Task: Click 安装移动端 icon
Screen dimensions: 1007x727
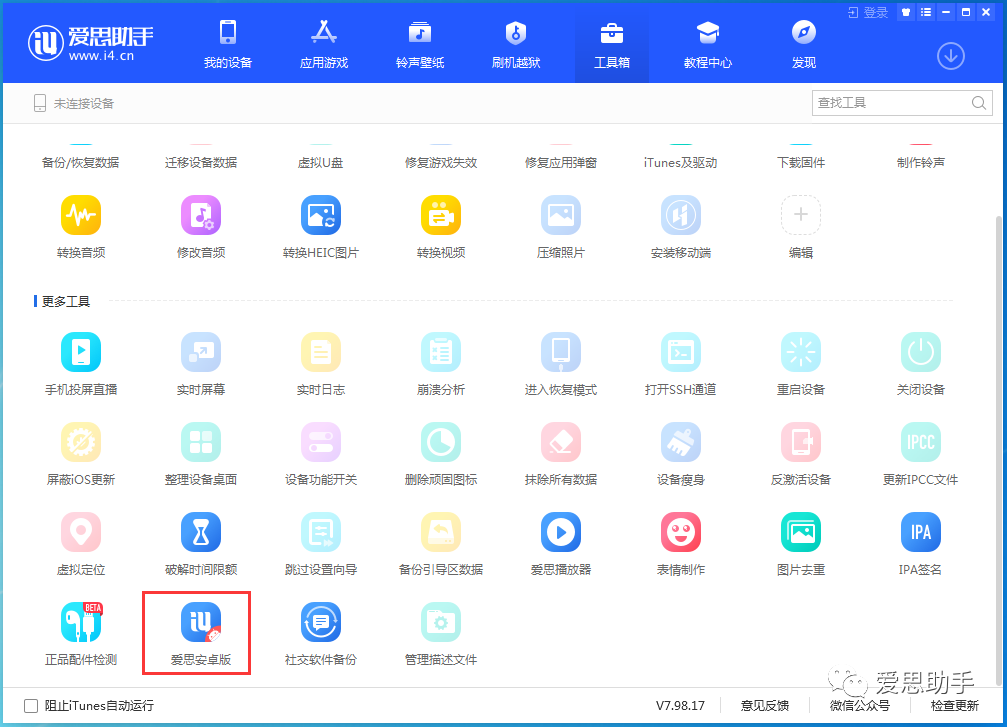Action: [681, 215]
